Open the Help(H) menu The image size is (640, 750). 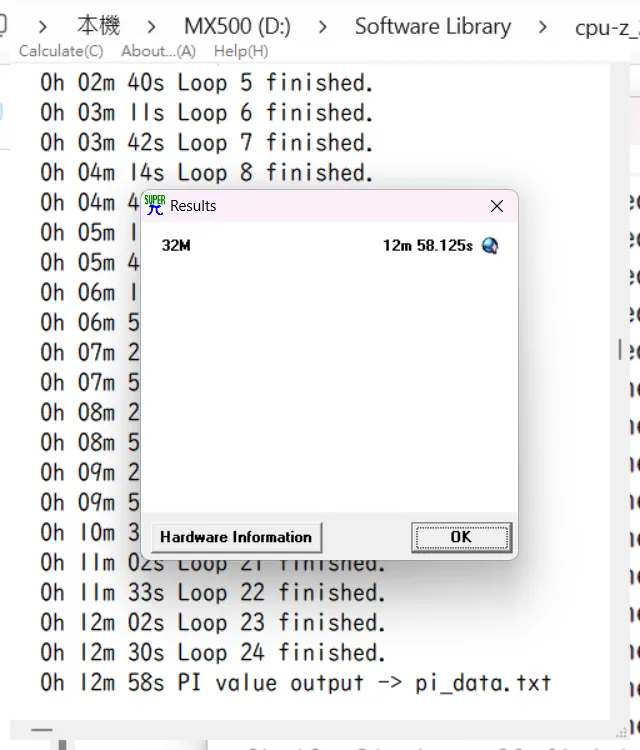coord(241,51)
